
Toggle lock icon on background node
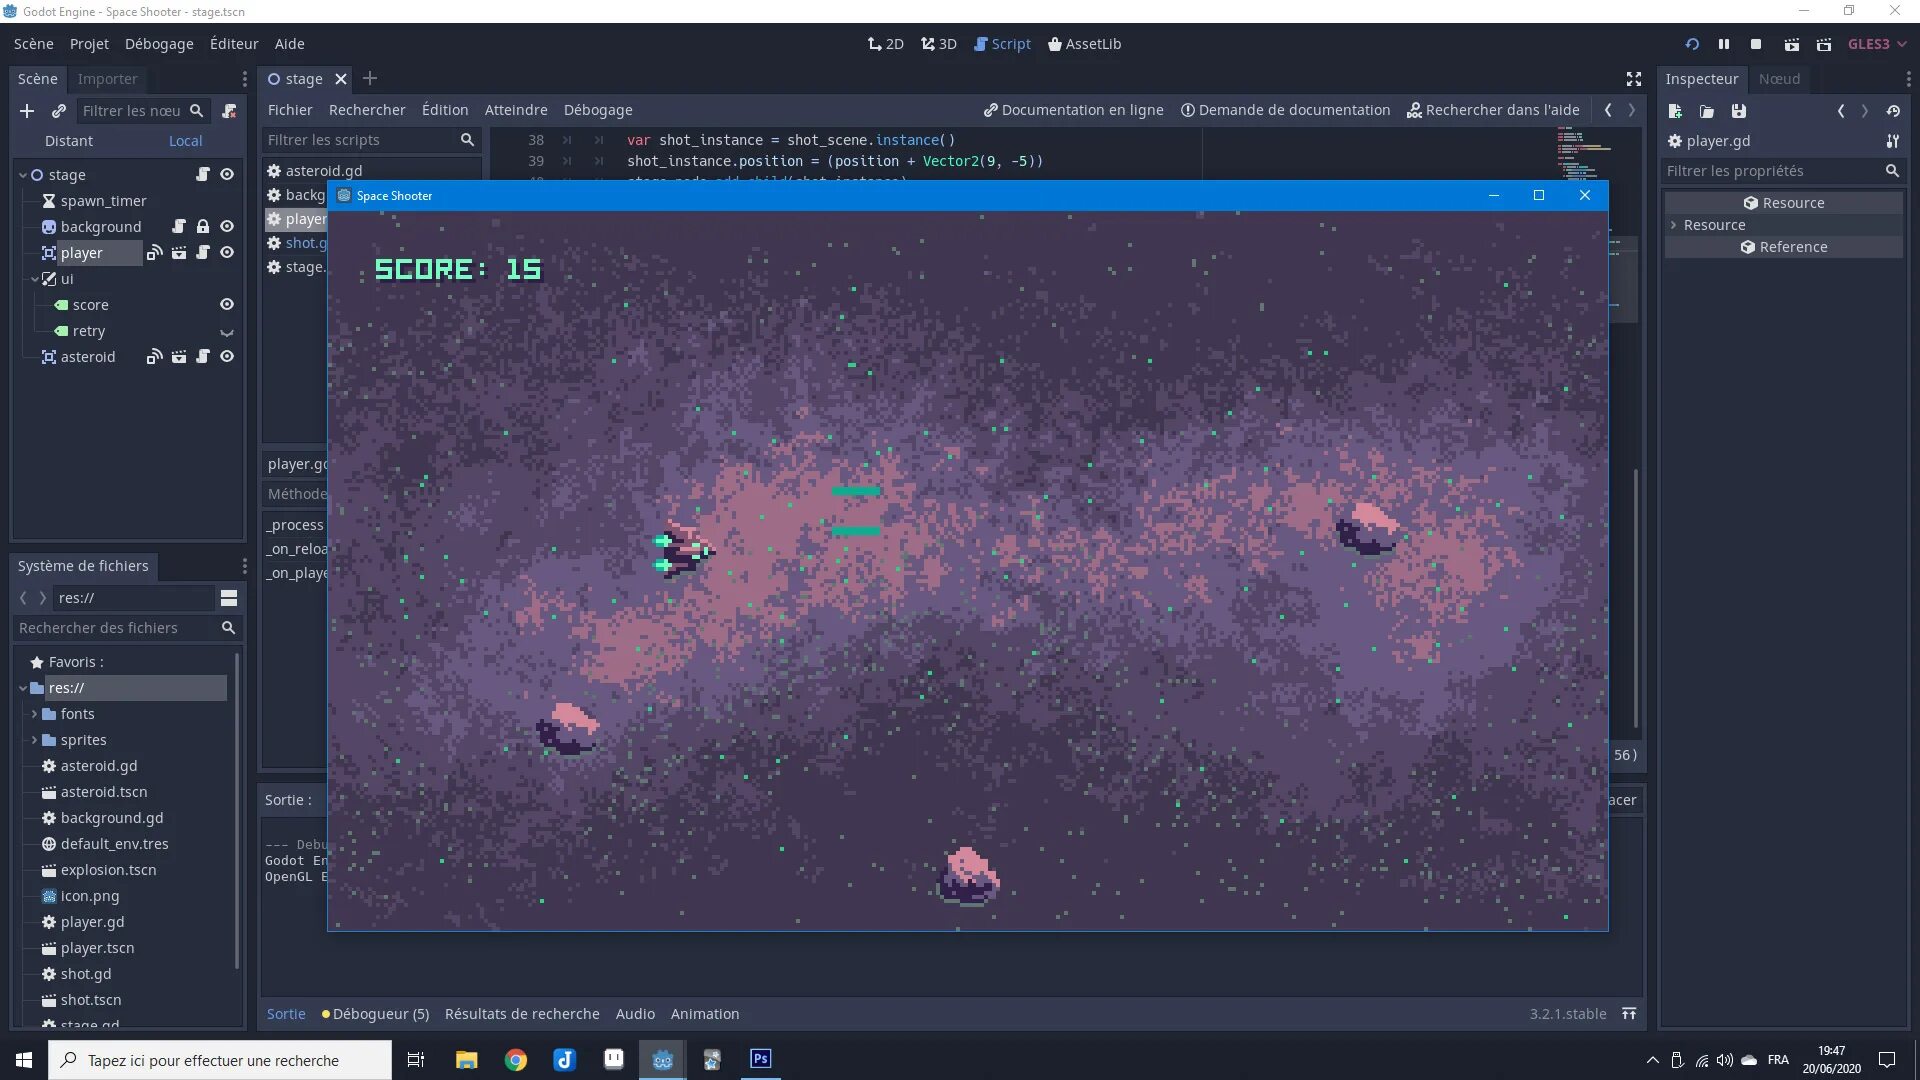click(203, 226)
